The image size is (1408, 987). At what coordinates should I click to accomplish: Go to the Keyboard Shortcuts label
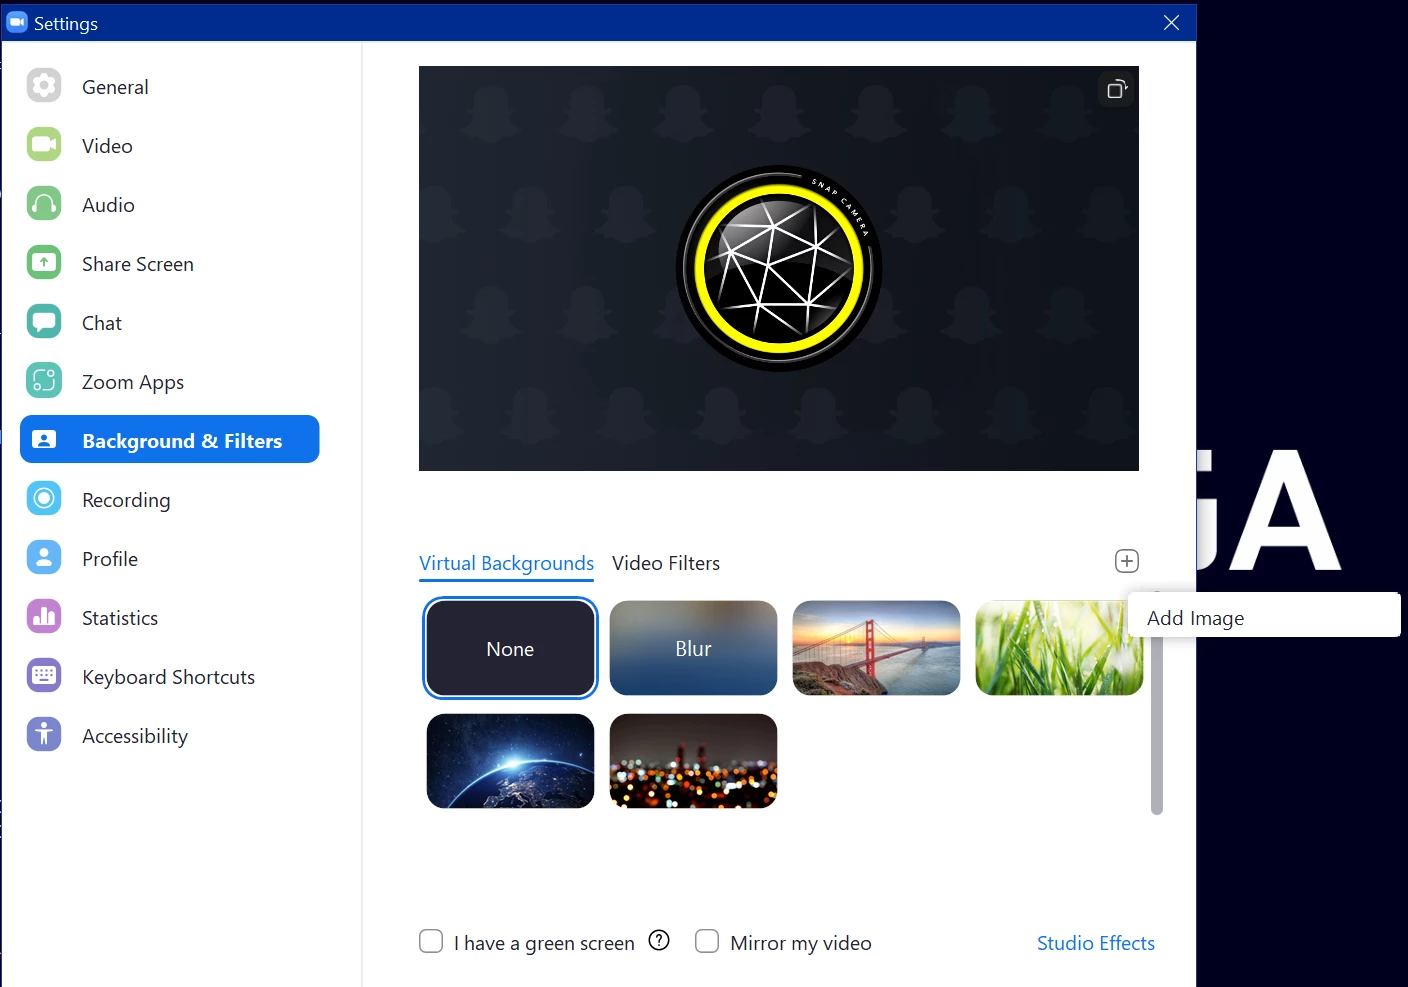coord(168,677)
